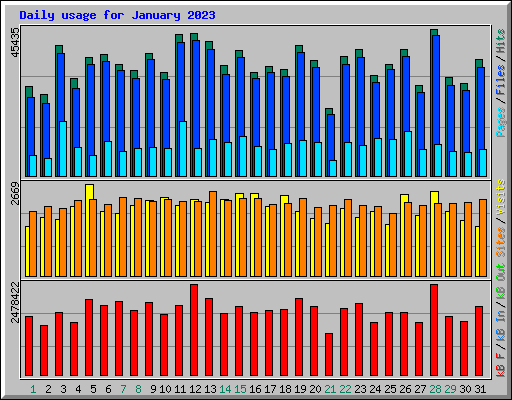
Task: Click day label 31 on the x-axis
Action: [x=480, y=389]
